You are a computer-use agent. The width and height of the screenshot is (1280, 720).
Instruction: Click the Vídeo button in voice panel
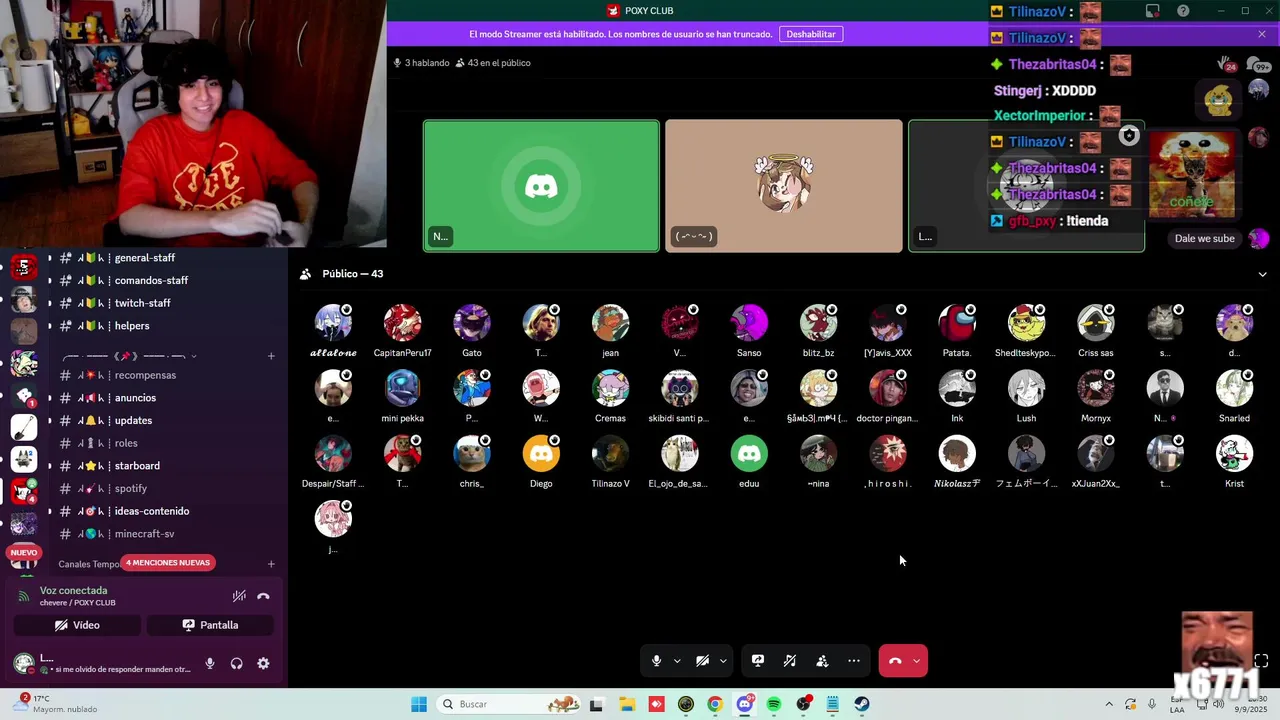pyautogui.click(x=77, y=625)
